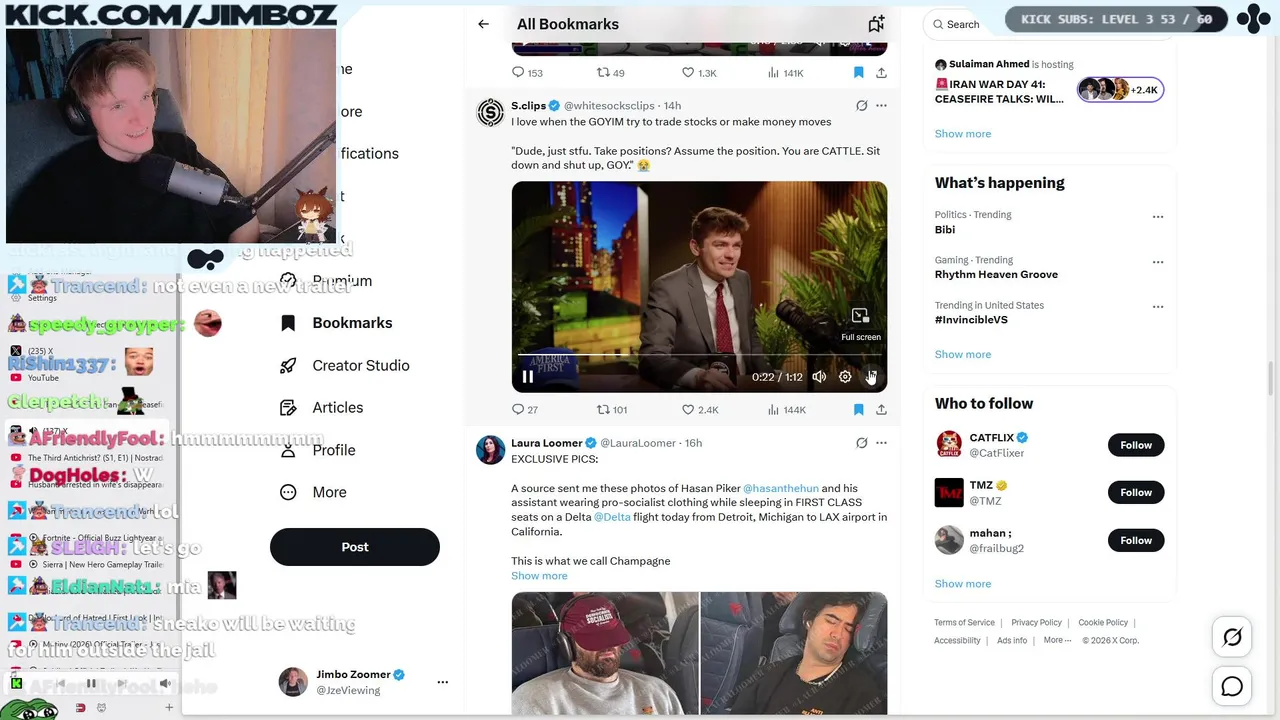This screenshot has width=1280, height=720.
Task: Open account menu next to Jimbo Zoomer
Action: (x=442, y=682)
